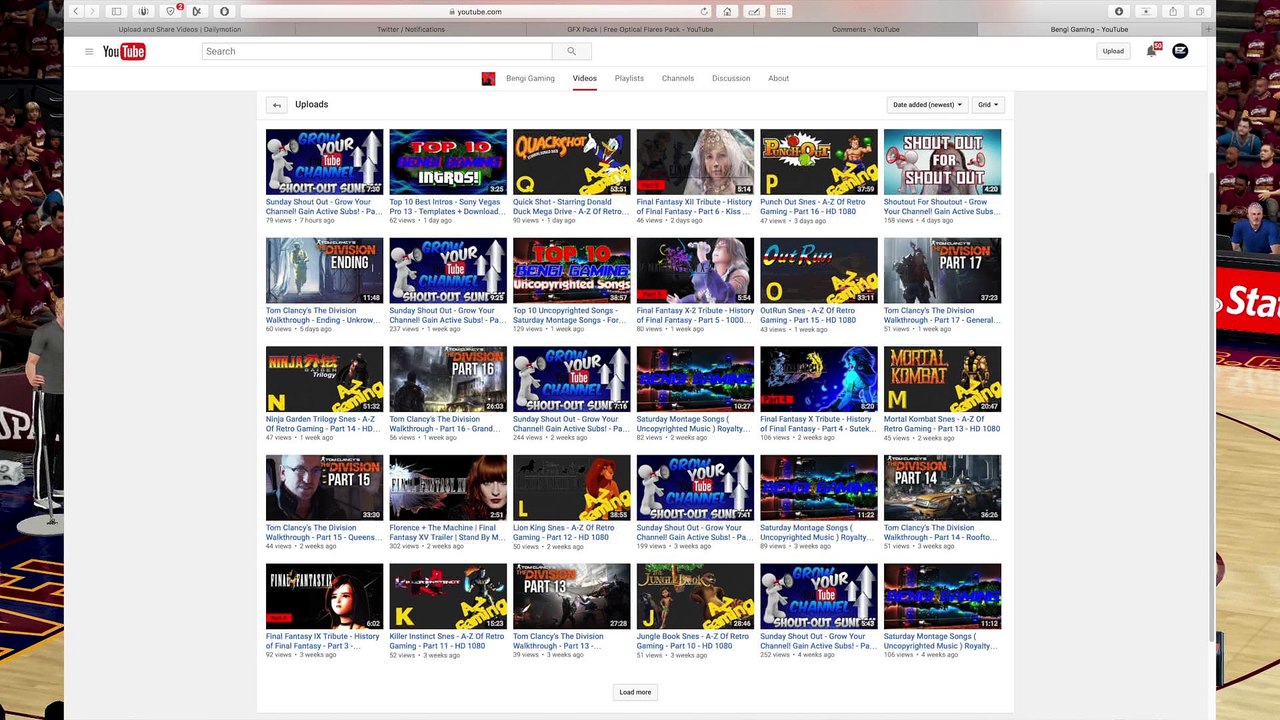Reload the youtube.com page

coord(704,11)
